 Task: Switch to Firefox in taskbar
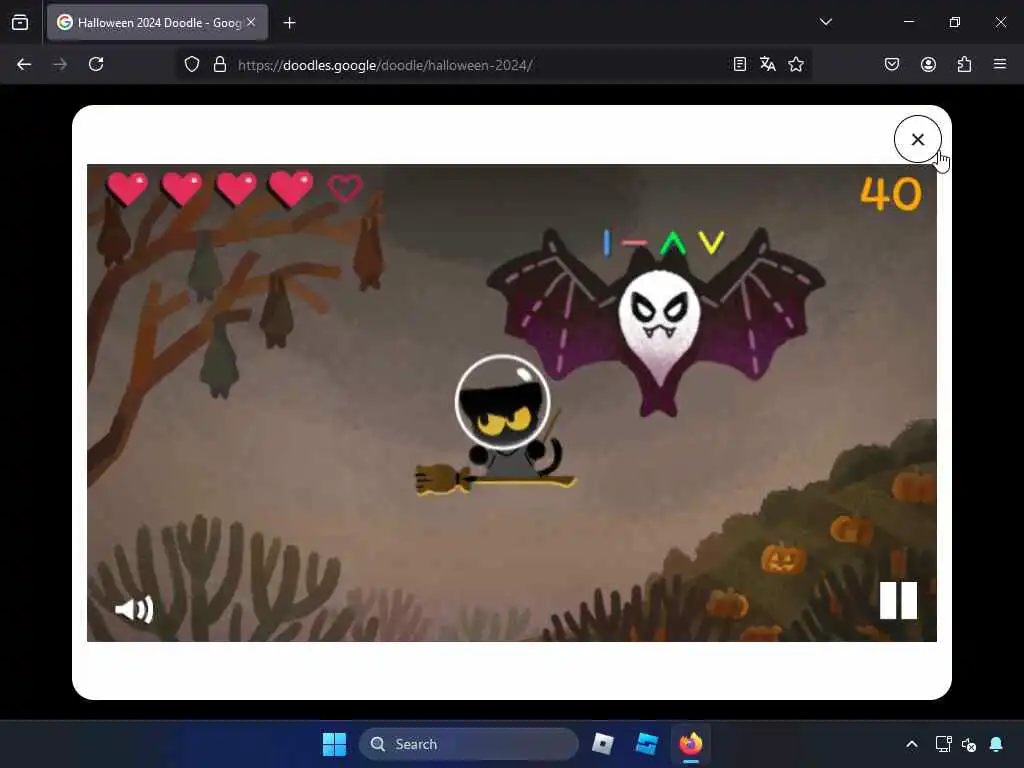[690, 744]
